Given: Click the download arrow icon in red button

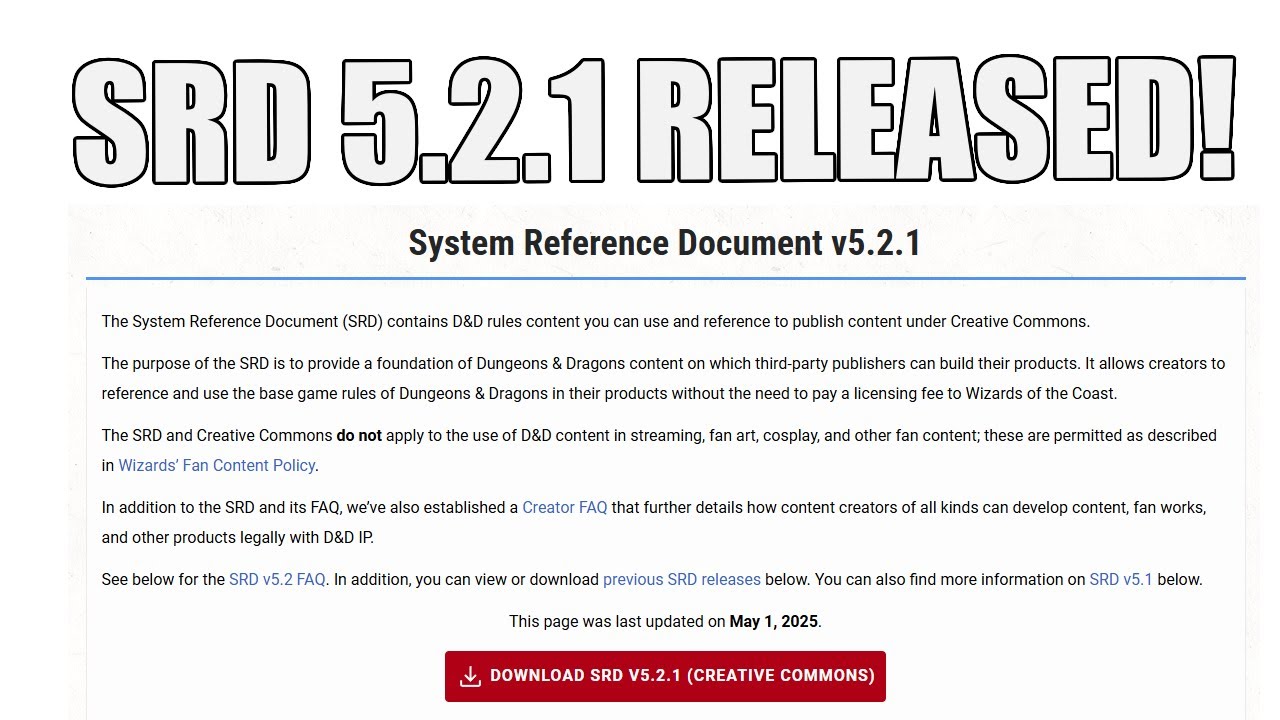Looking at the screenshot, I should (x=470, y=676).
